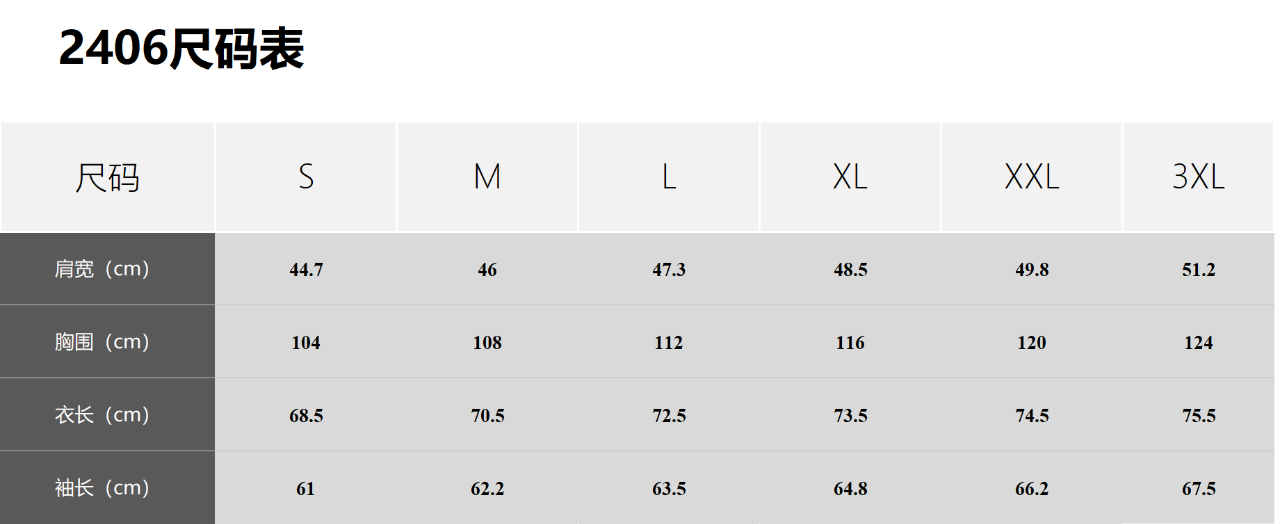This screenshot has width=1280, height=524.
Task: Click chest value 120 under XXL
Action: pyautogui.click(x=1032, y=343)
